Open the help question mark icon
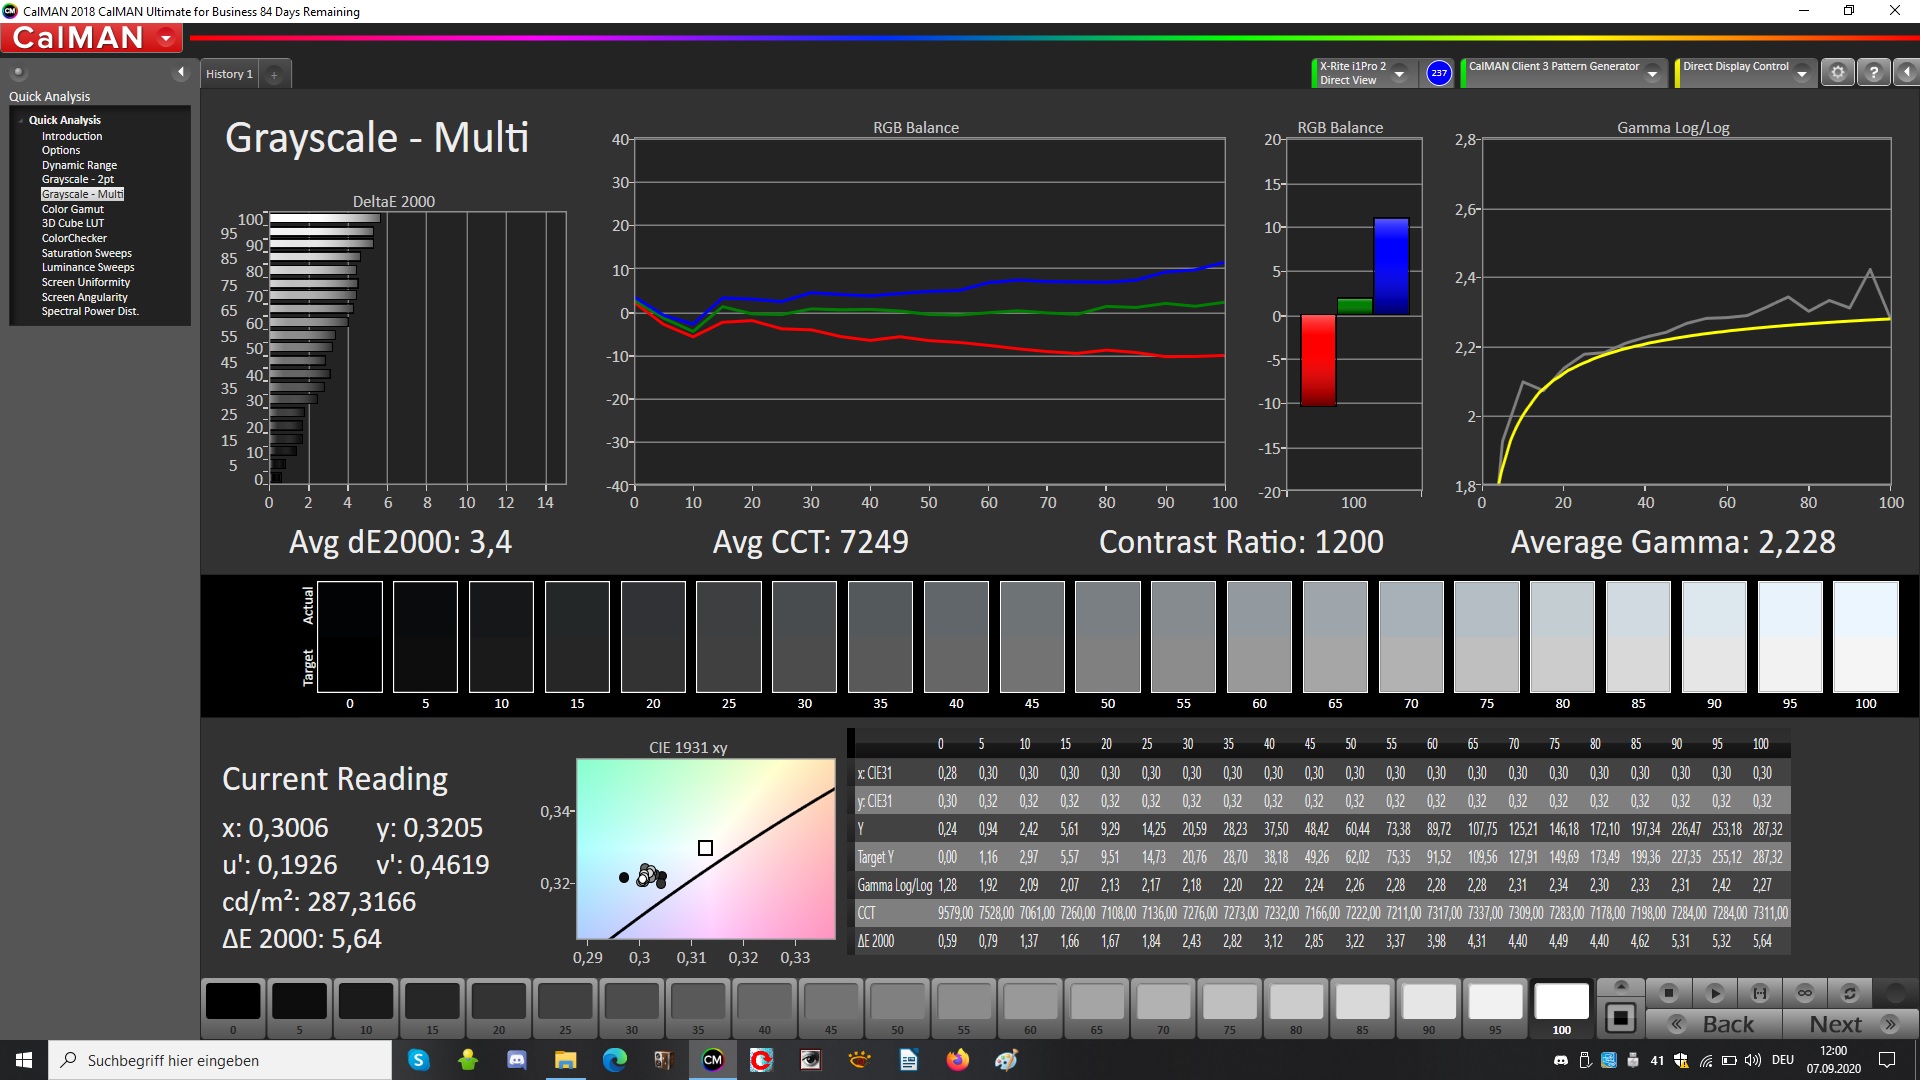This screenshot has width=1920, height=1080. 1874,73
